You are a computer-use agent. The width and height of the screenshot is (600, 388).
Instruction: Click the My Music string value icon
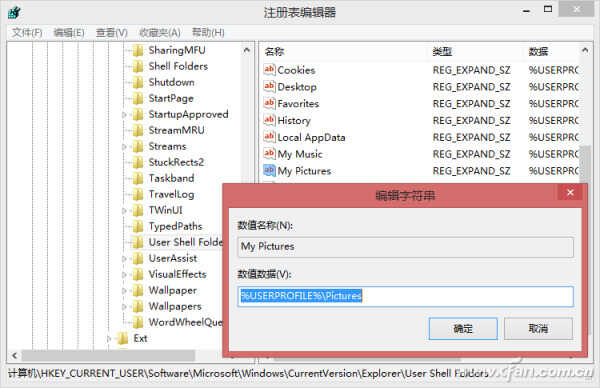269,154
